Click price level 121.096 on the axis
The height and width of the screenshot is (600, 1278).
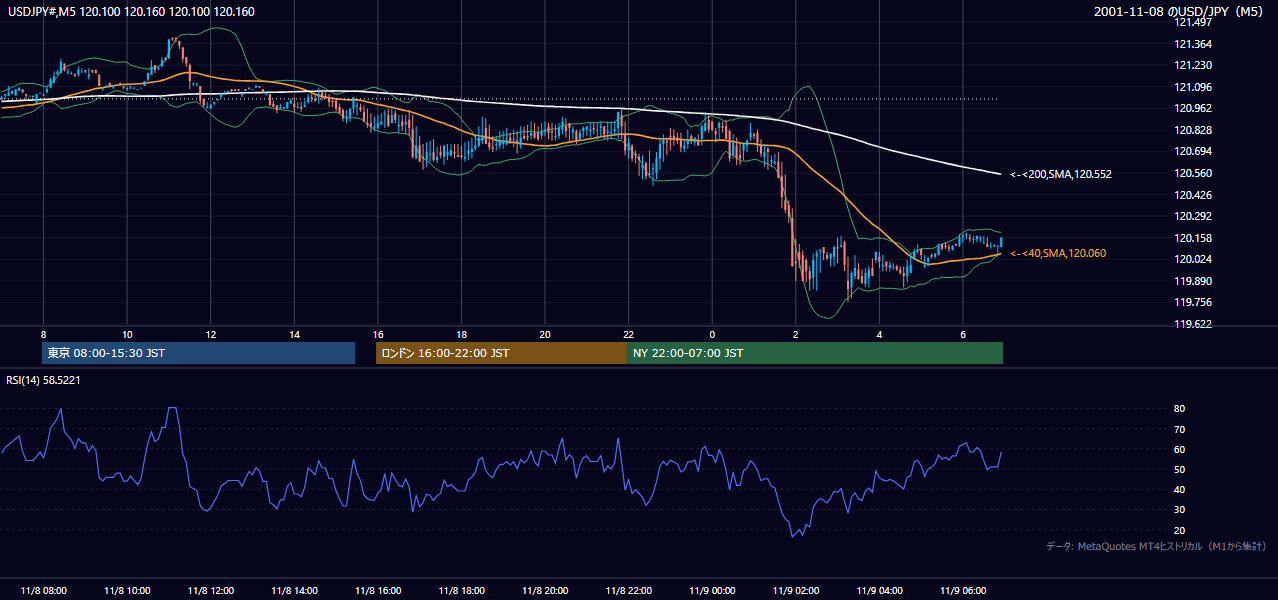1191,87
